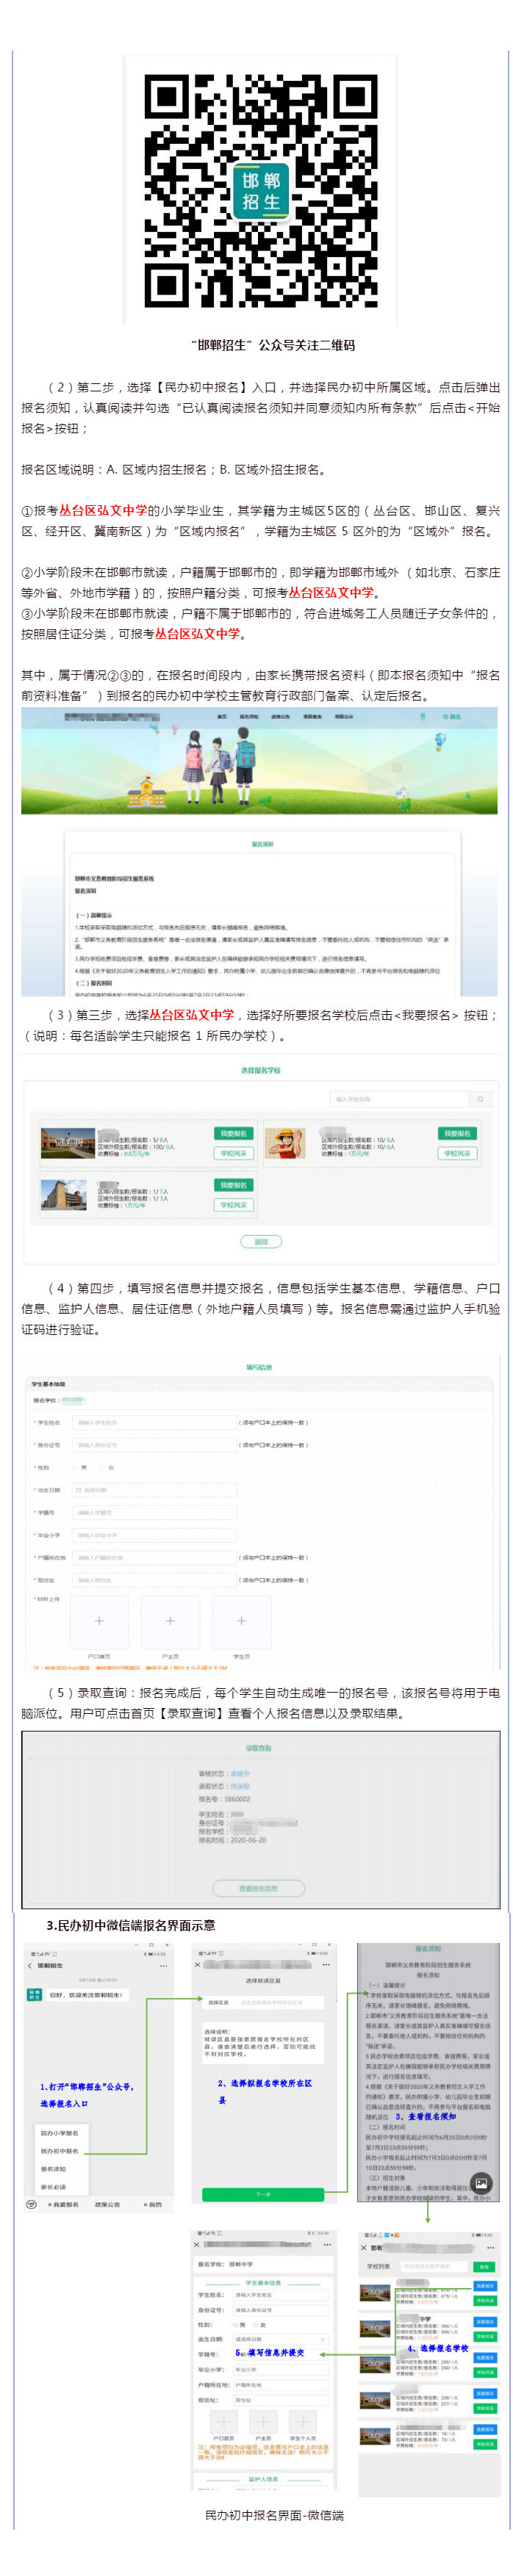Viewport: 513px width, 2576px height.
Task: Tap the 我要报名 bottom menu tab
Action: (x=64, y=2204)
